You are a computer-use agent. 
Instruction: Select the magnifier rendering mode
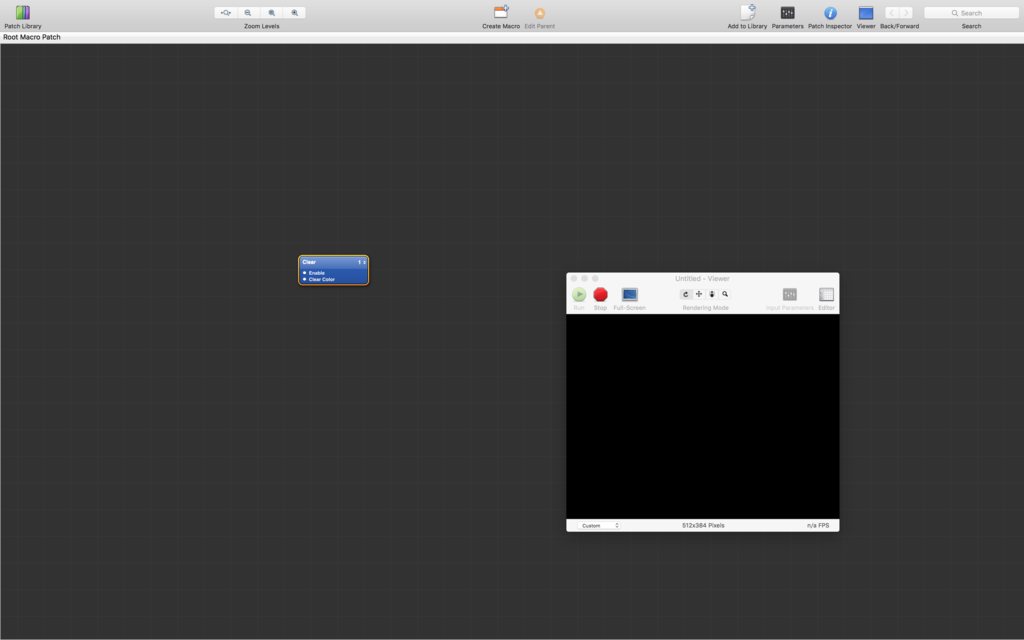tap(725, 295)
